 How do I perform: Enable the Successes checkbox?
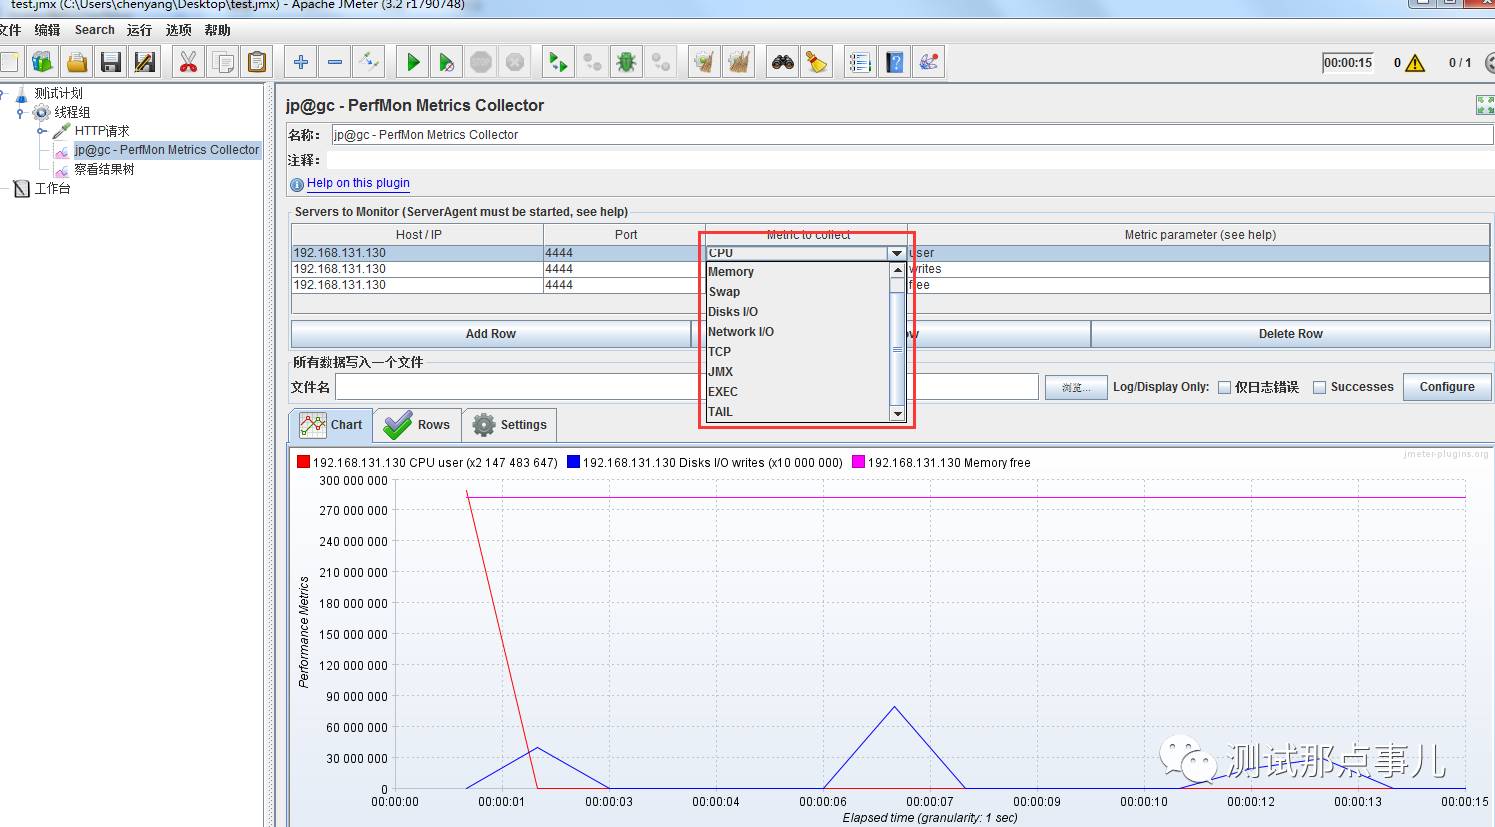point(1320,388)
